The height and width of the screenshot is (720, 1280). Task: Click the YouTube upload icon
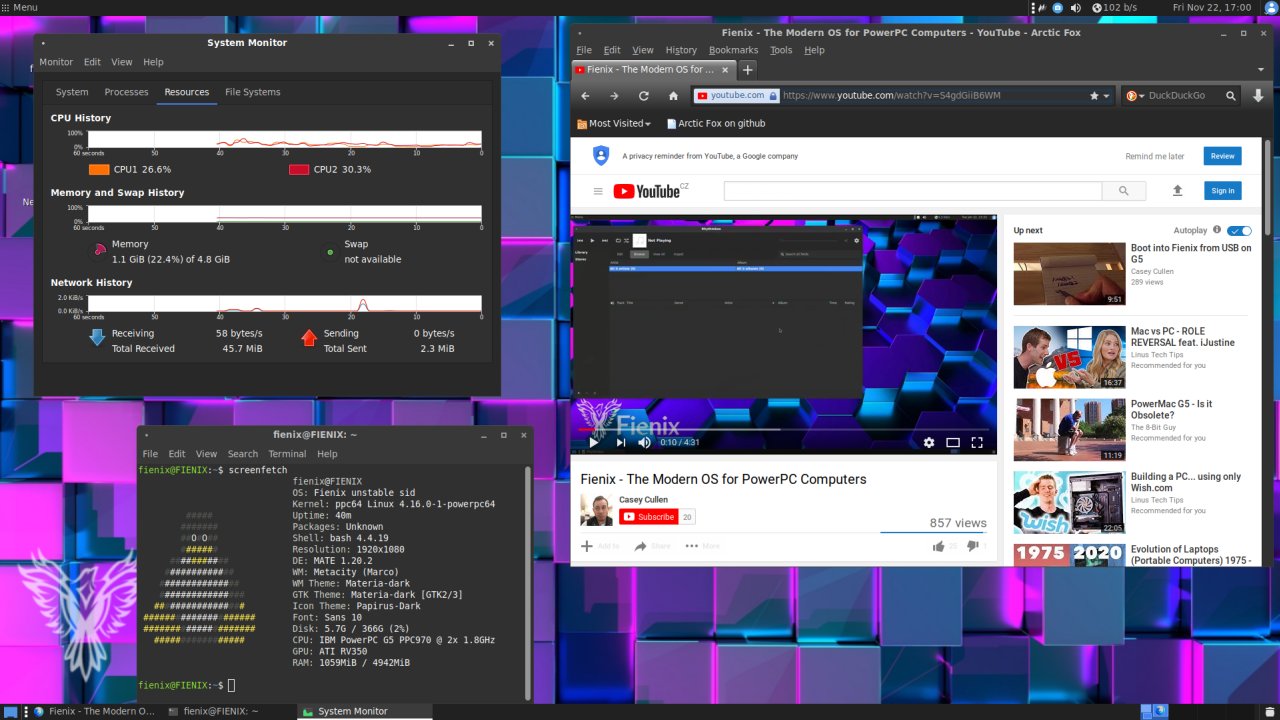1177,190
